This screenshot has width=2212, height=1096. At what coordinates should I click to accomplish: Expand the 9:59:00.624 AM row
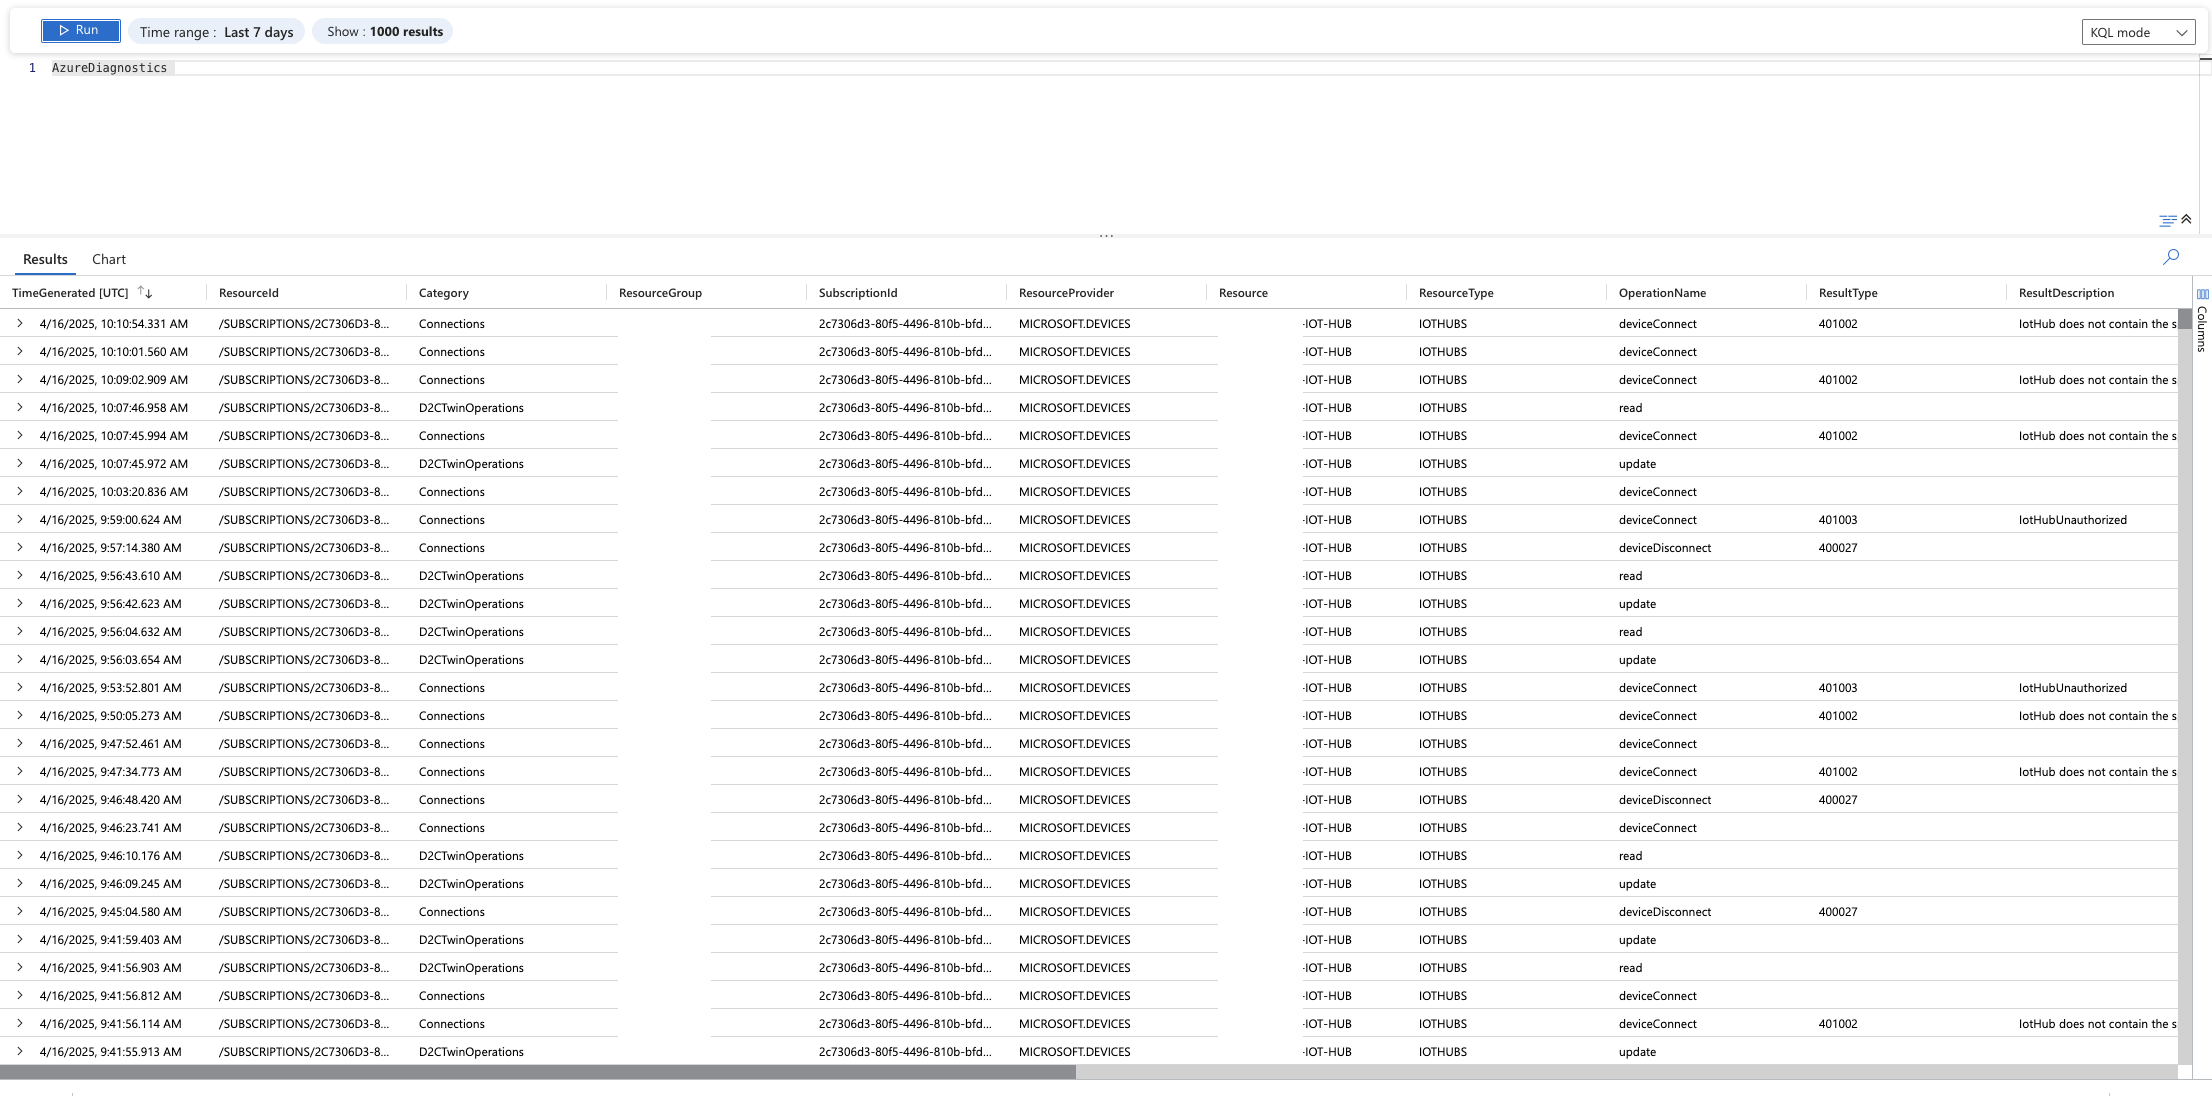pos(19,519)
